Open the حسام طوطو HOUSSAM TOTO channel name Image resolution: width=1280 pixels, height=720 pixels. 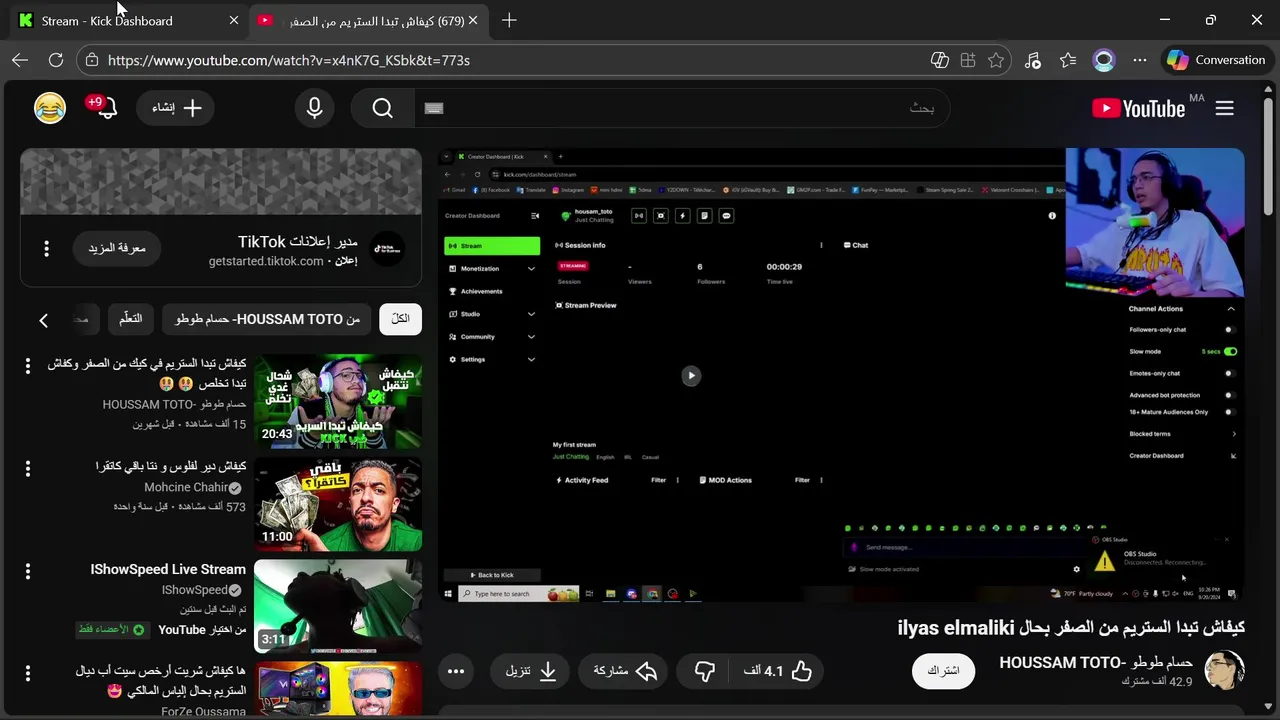click(1096, 662)
